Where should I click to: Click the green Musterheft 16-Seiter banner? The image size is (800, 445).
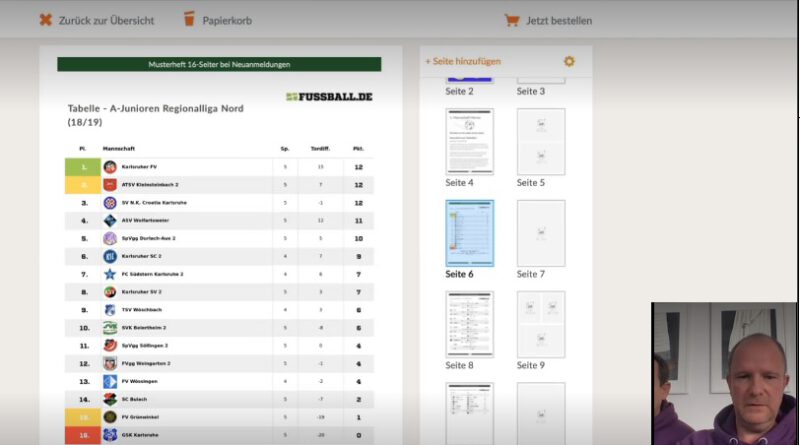point(219,64)
